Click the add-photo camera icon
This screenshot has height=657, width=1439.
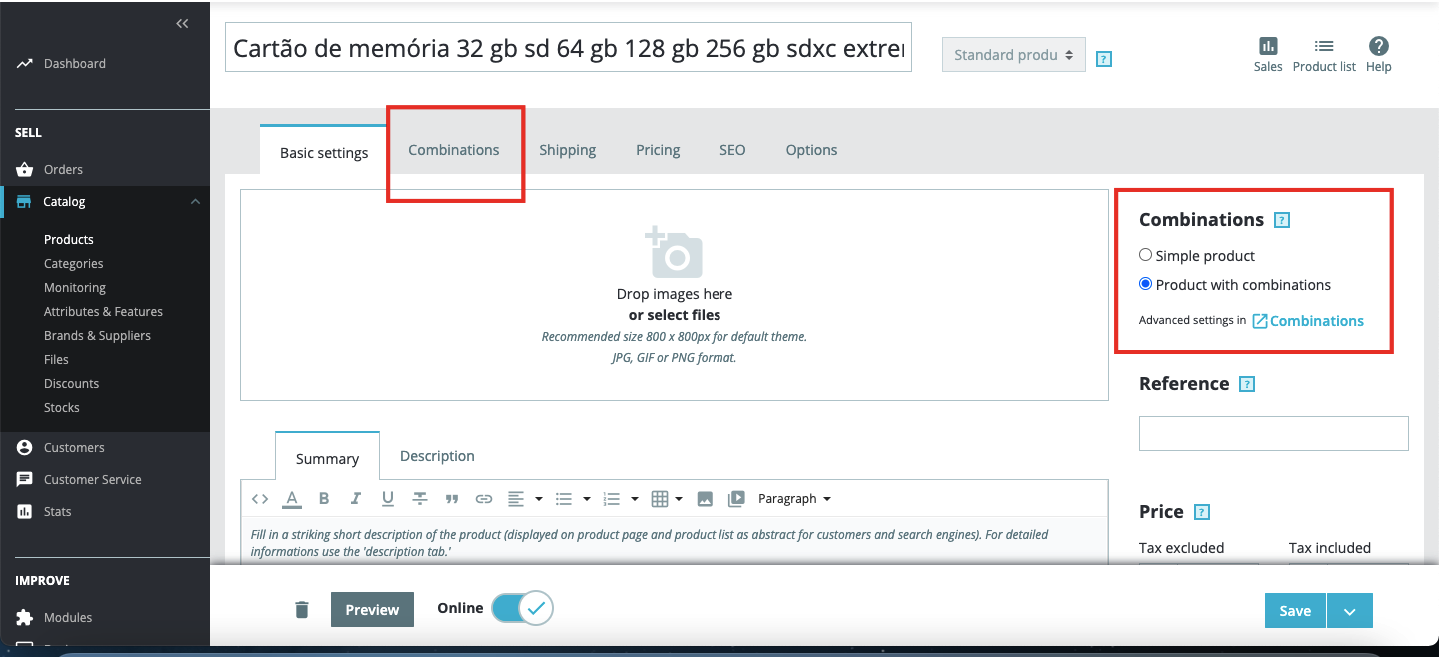point(674,252)
